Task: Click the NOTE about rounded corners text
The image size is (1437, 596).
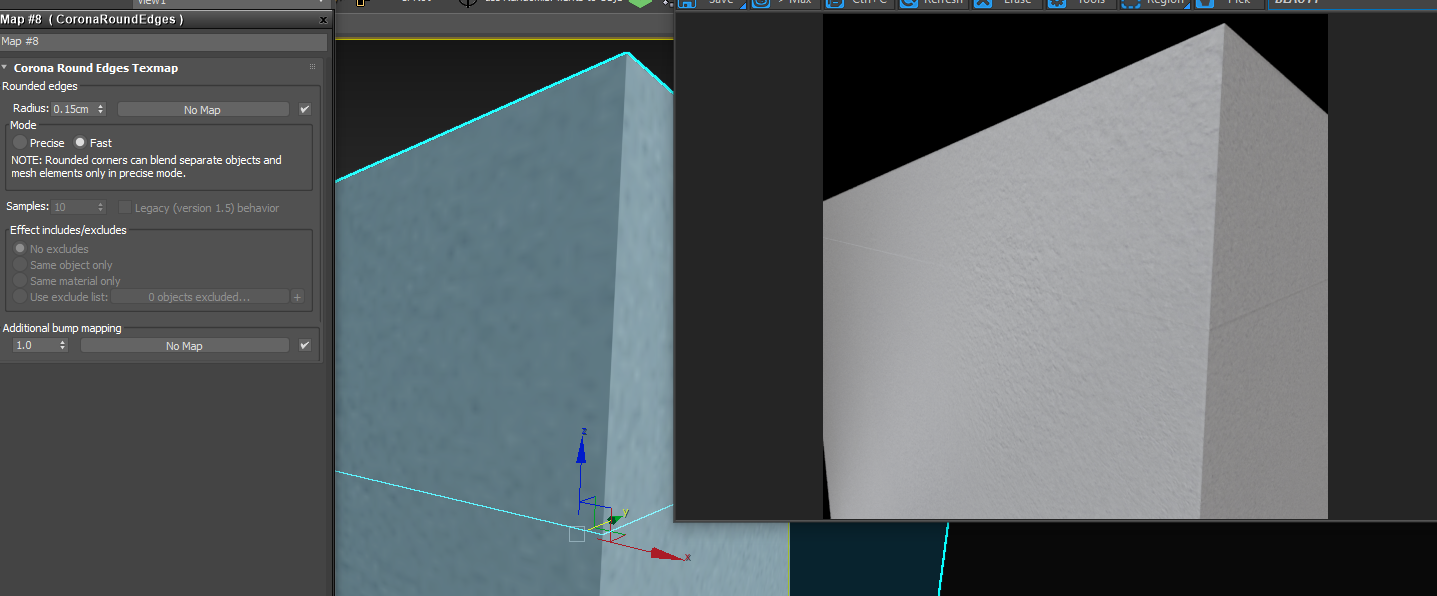Action: pos(146,166)
